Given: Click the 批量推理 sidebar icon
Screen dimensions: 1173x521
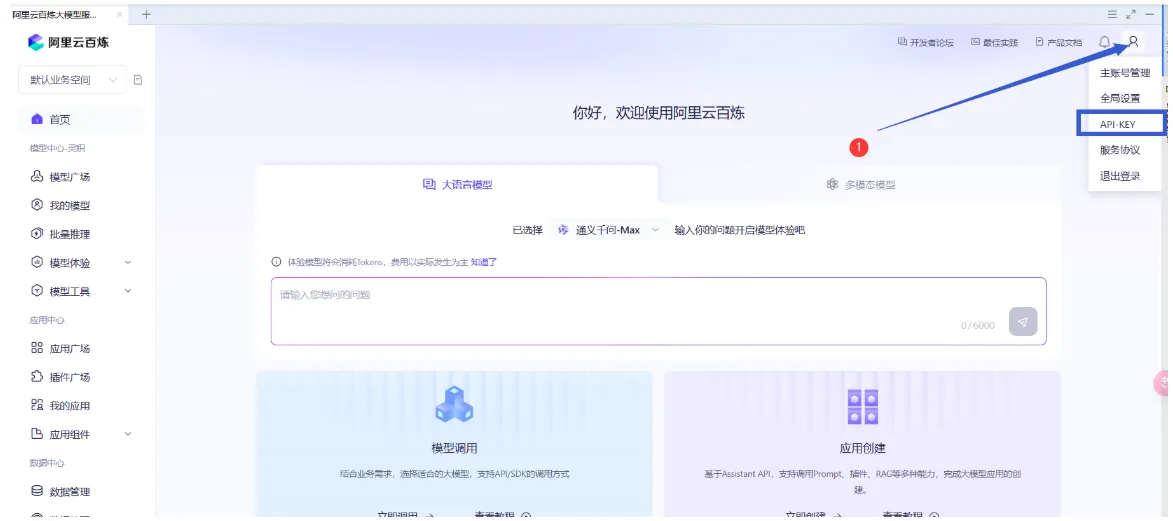Looking at the screenshot, I should click(x=37, y=234).
